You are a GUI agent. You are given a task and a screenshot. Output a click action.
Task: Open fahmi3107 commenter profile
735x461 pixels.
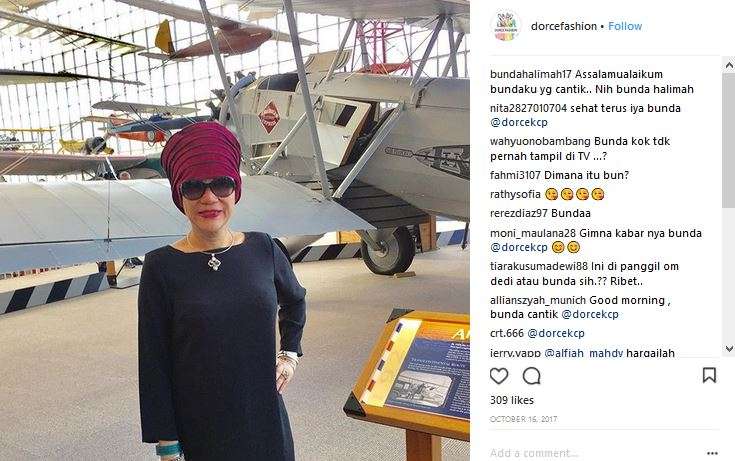click(515, 175)
